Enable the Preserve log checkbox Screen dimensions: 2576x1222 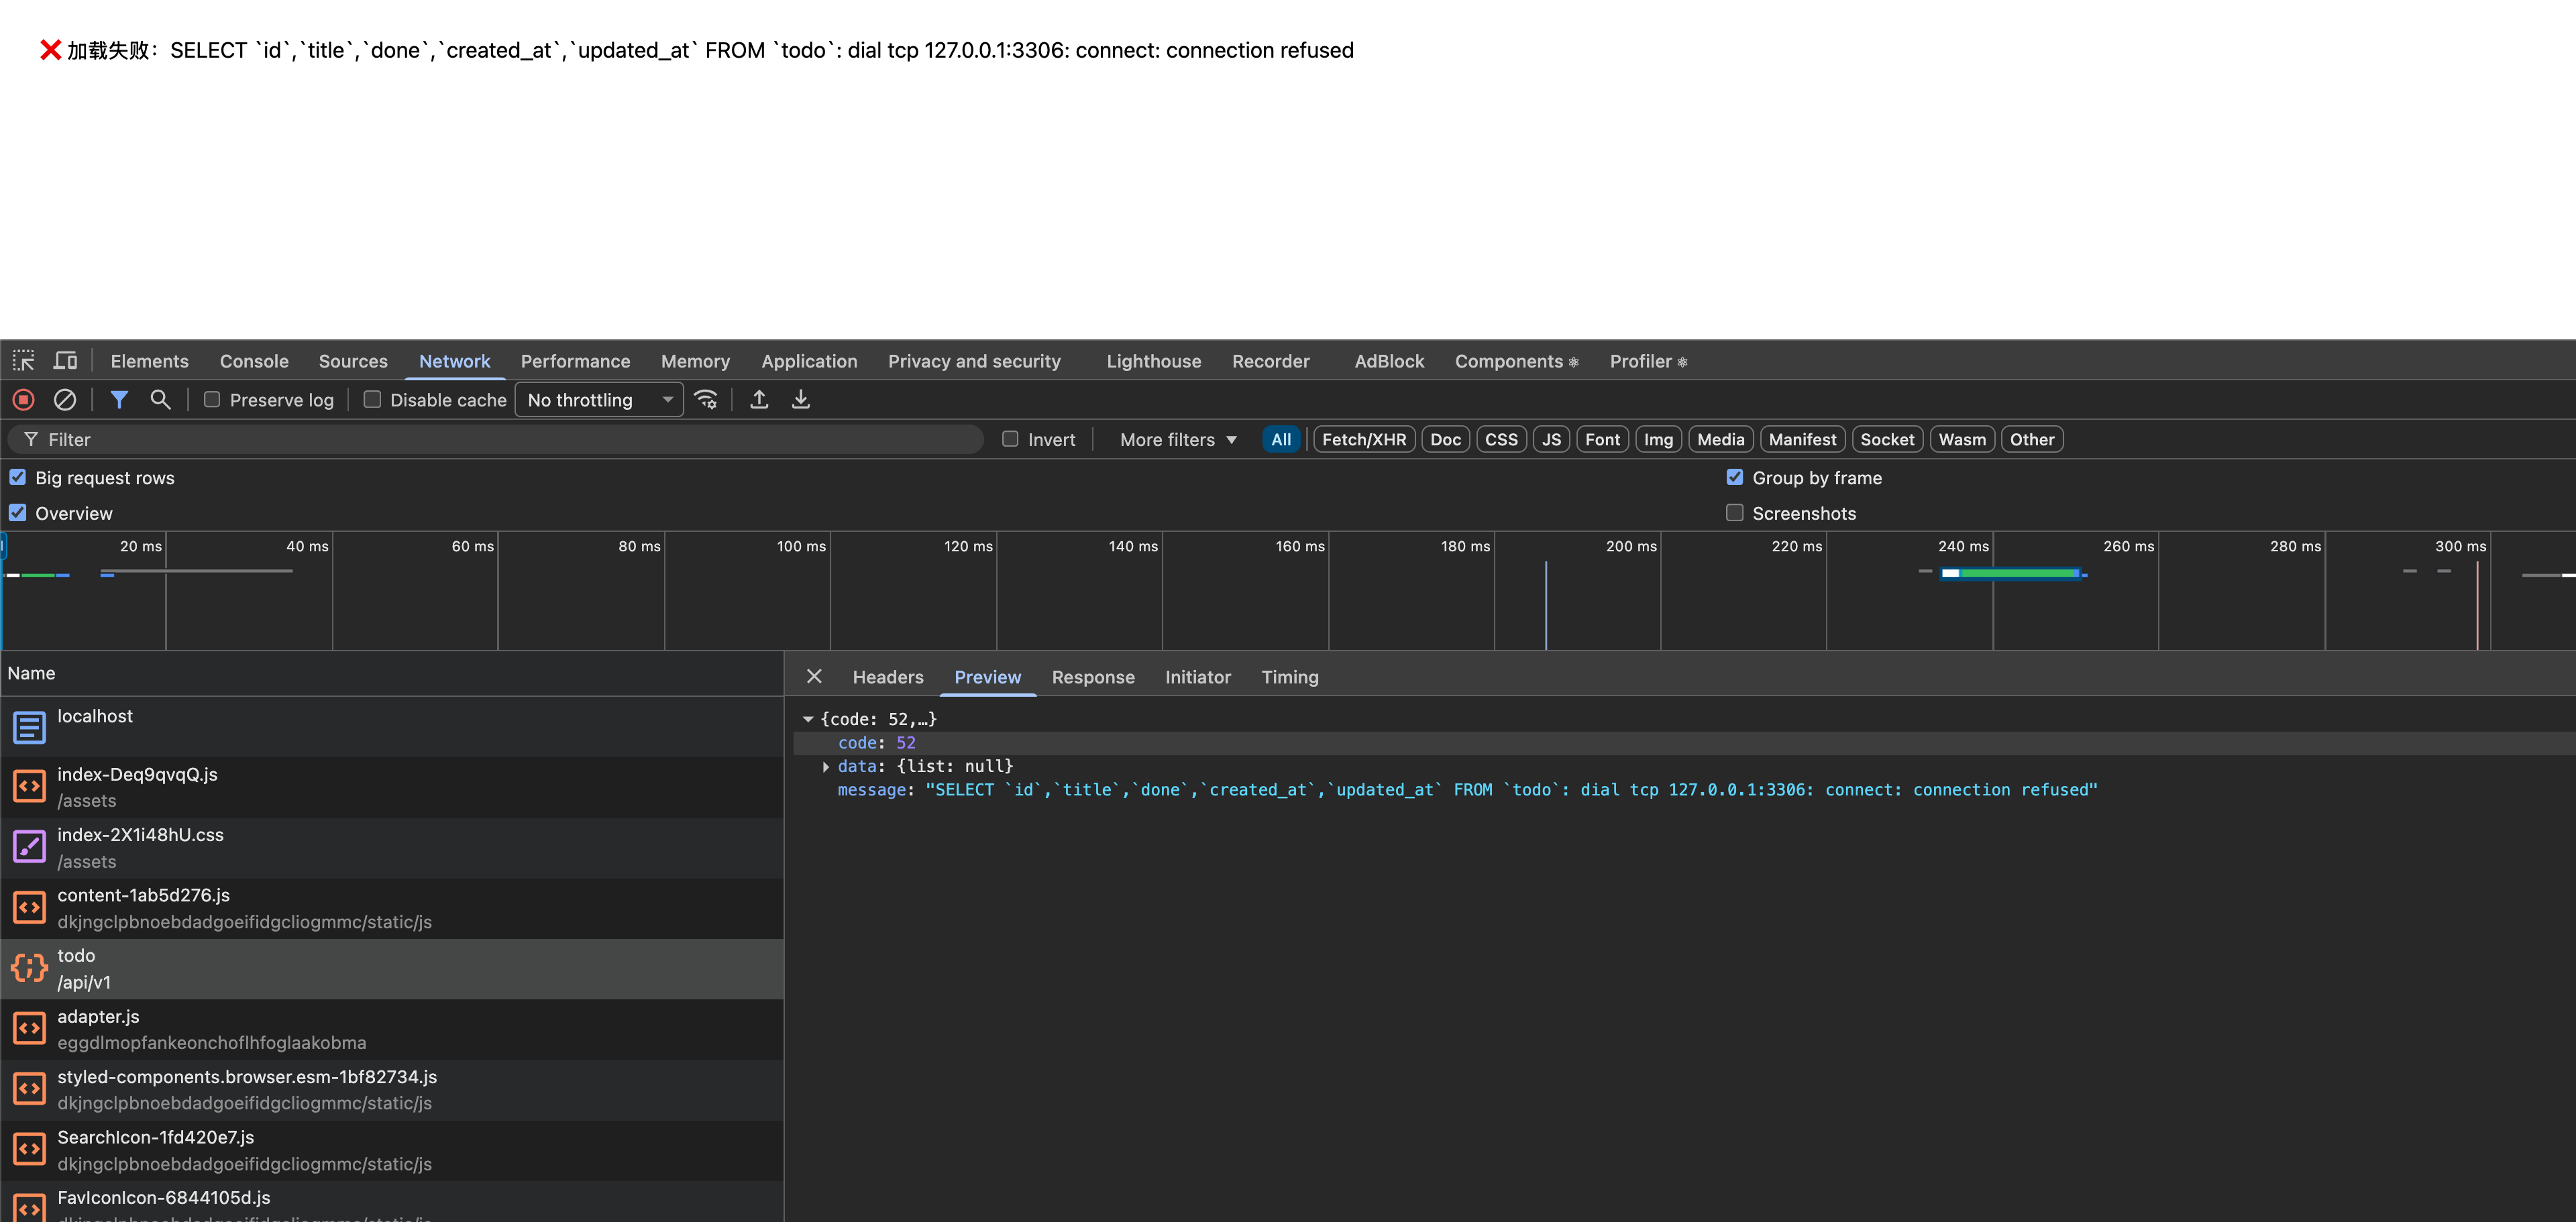point(212,400)
